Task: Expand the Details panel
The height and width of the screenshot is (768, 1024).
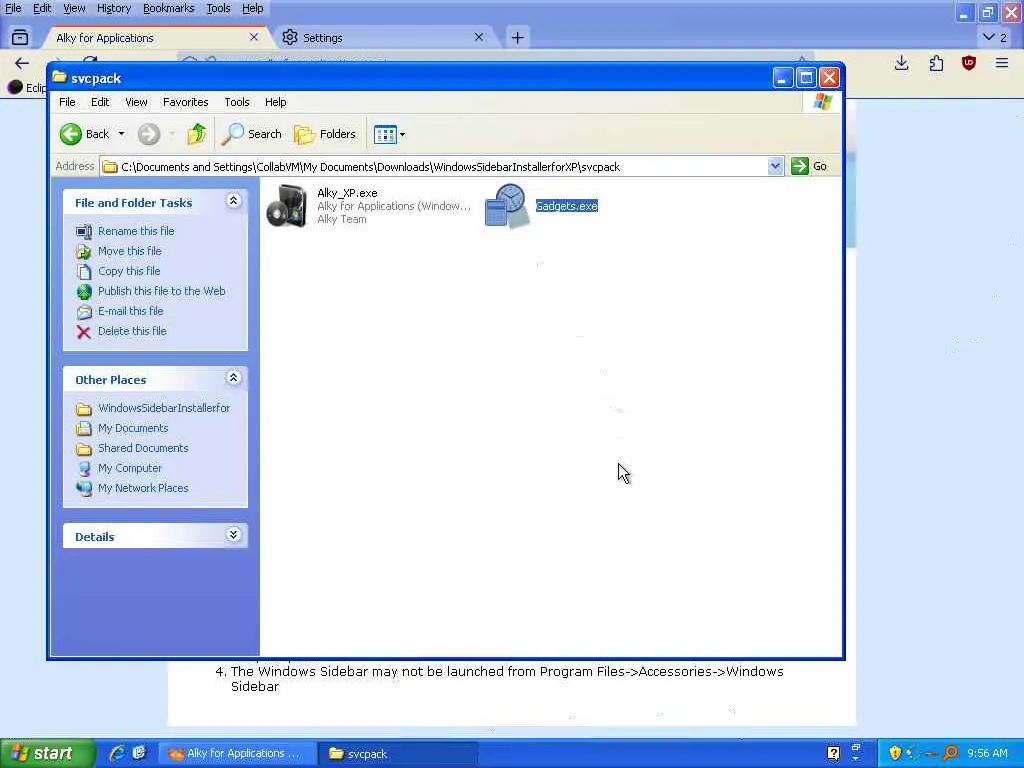Action: (233, 535)
